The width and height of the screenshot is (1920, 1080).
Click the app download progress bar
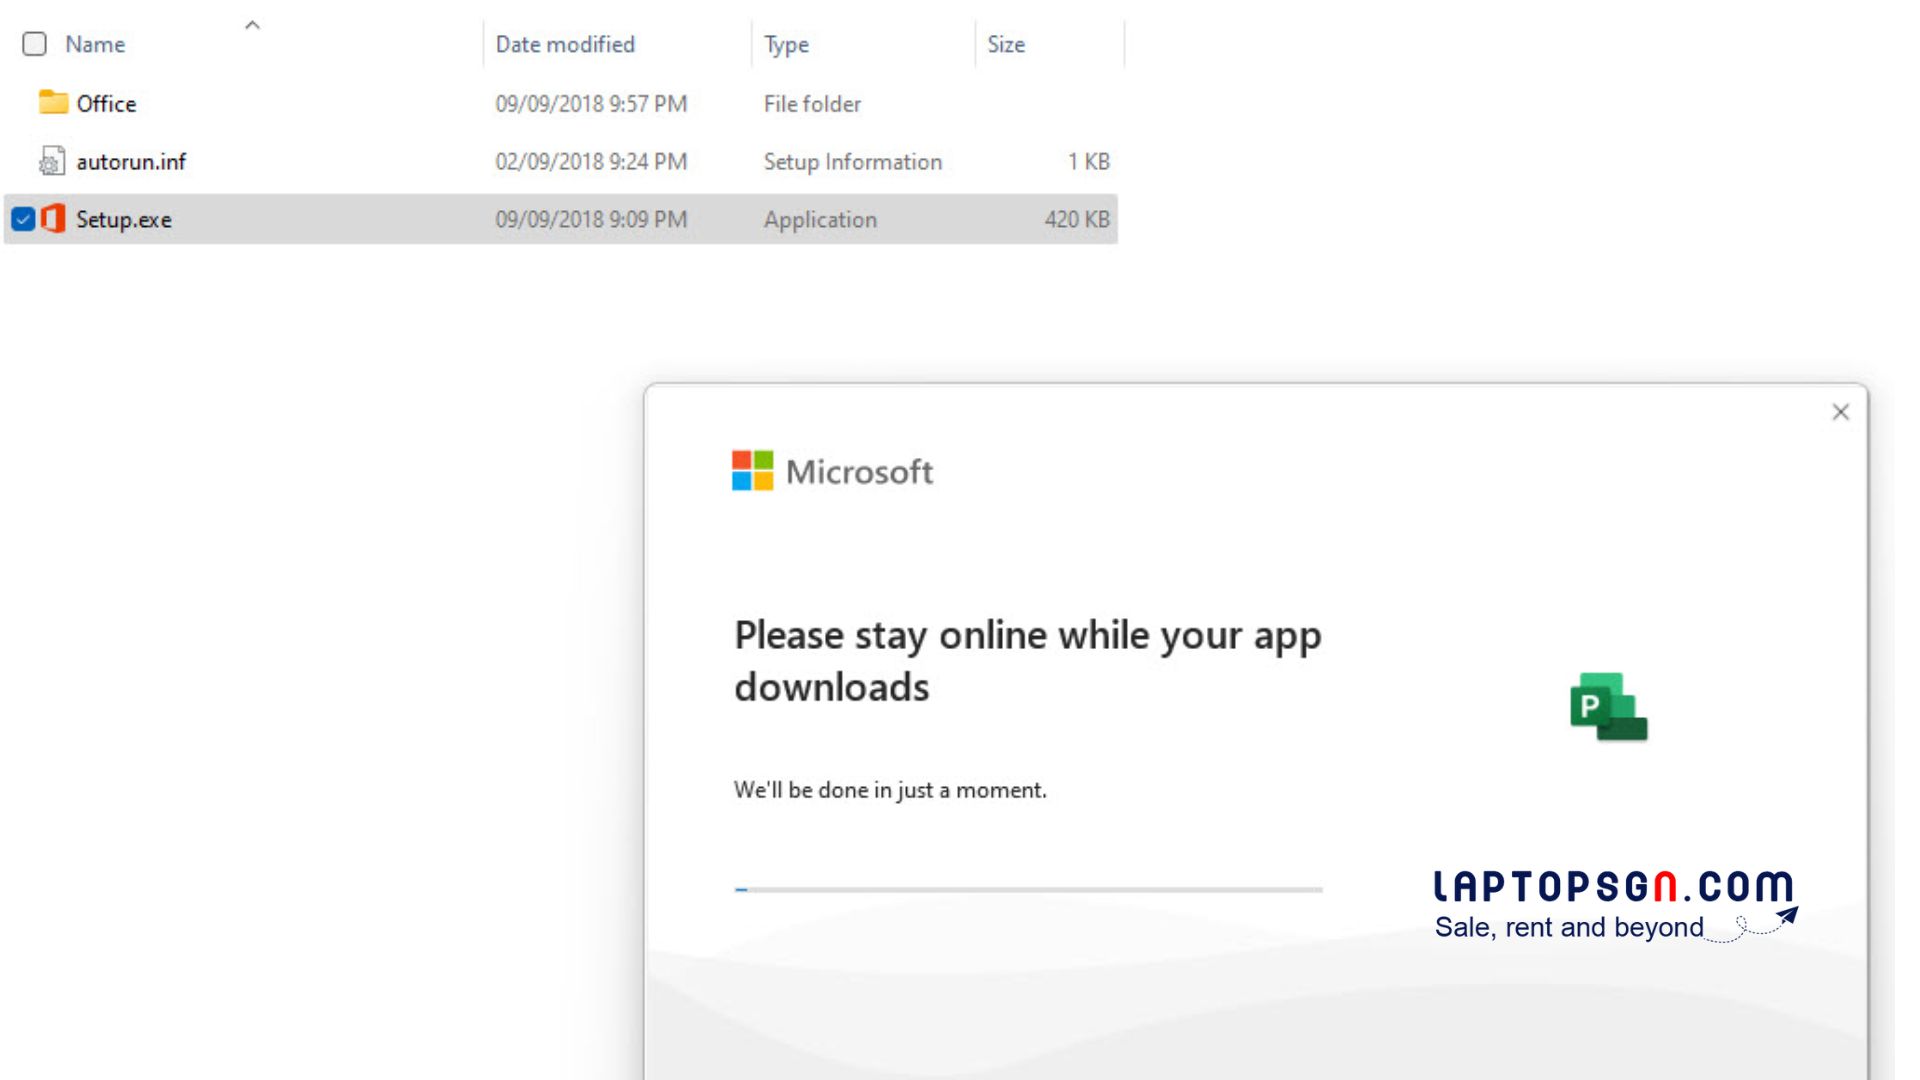tap(1028, 889)
